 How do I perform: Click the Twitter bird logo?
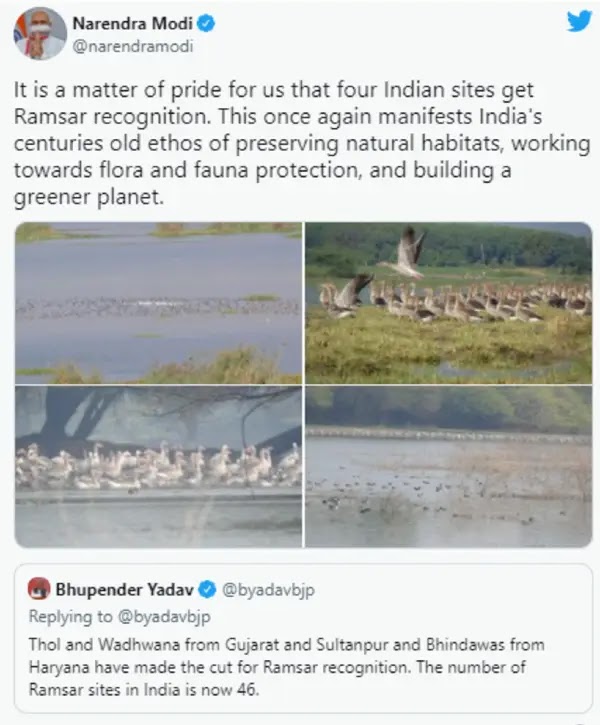click(x=579, y=22)
